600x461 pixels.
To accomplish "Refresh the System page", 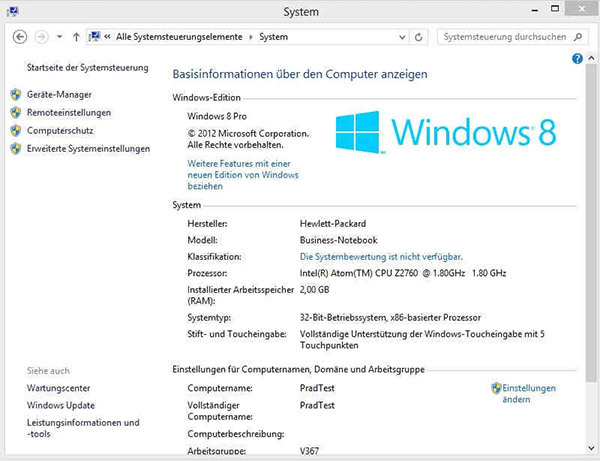I will pos(419,37).
